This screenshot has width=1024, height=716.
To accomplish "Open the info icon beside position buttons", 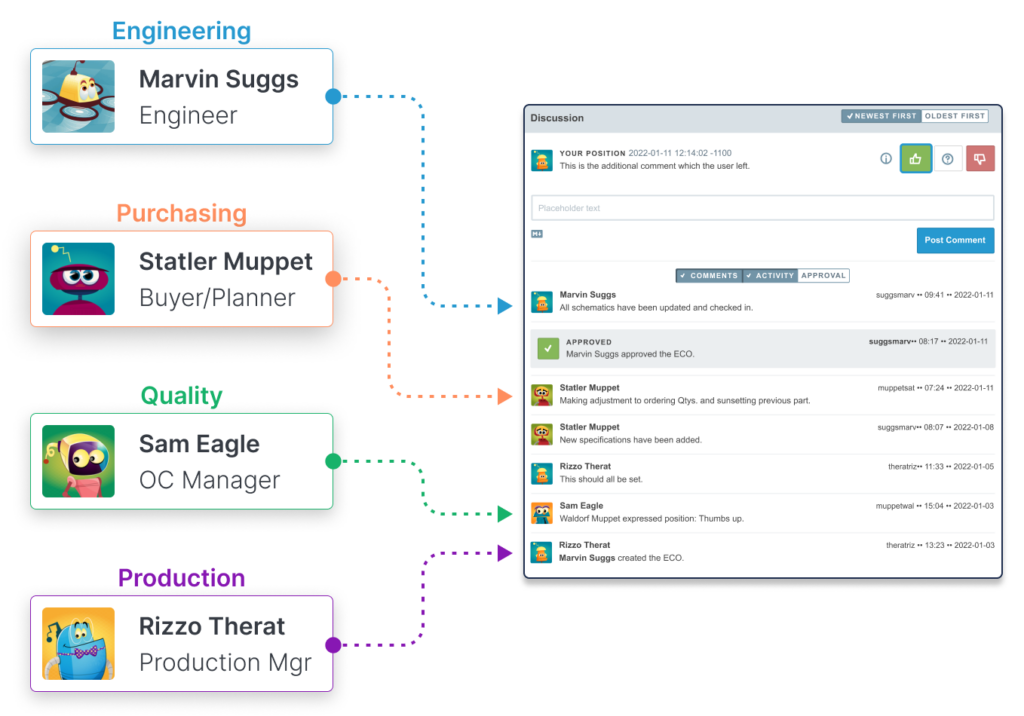I will (886, 159).
